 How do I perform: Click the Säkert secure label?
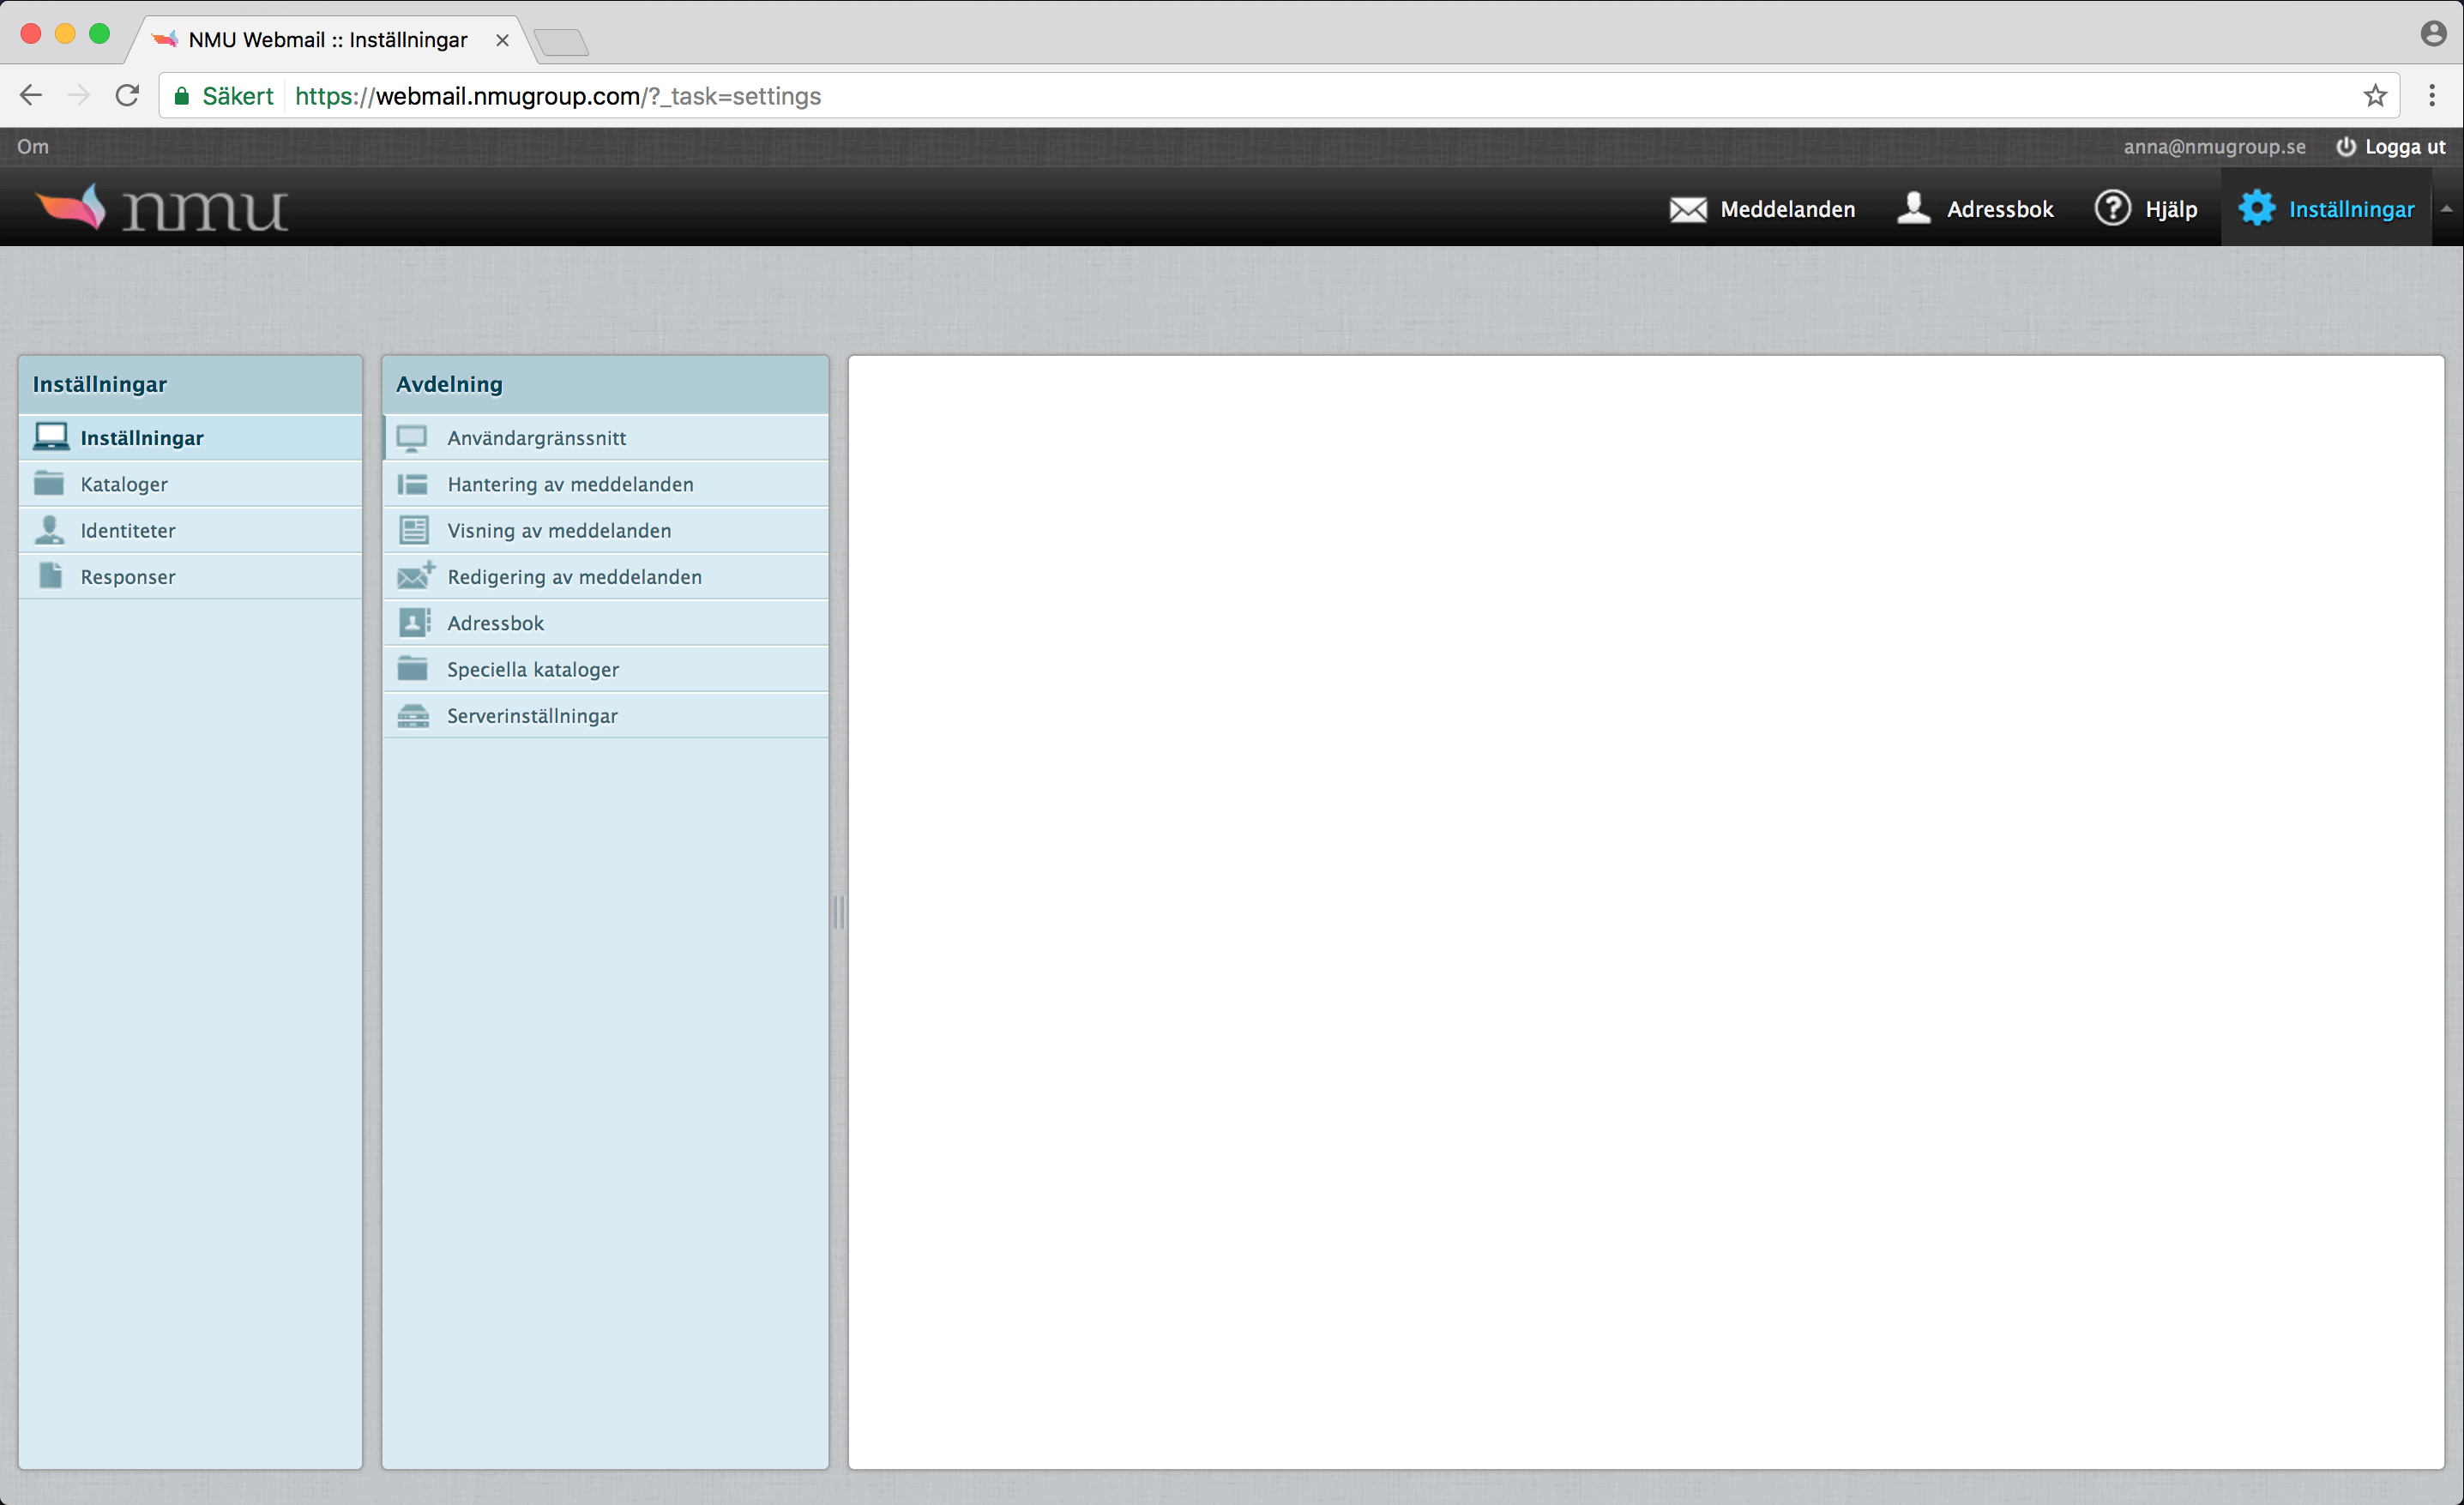pyautogui.click(x=237, y=96)
